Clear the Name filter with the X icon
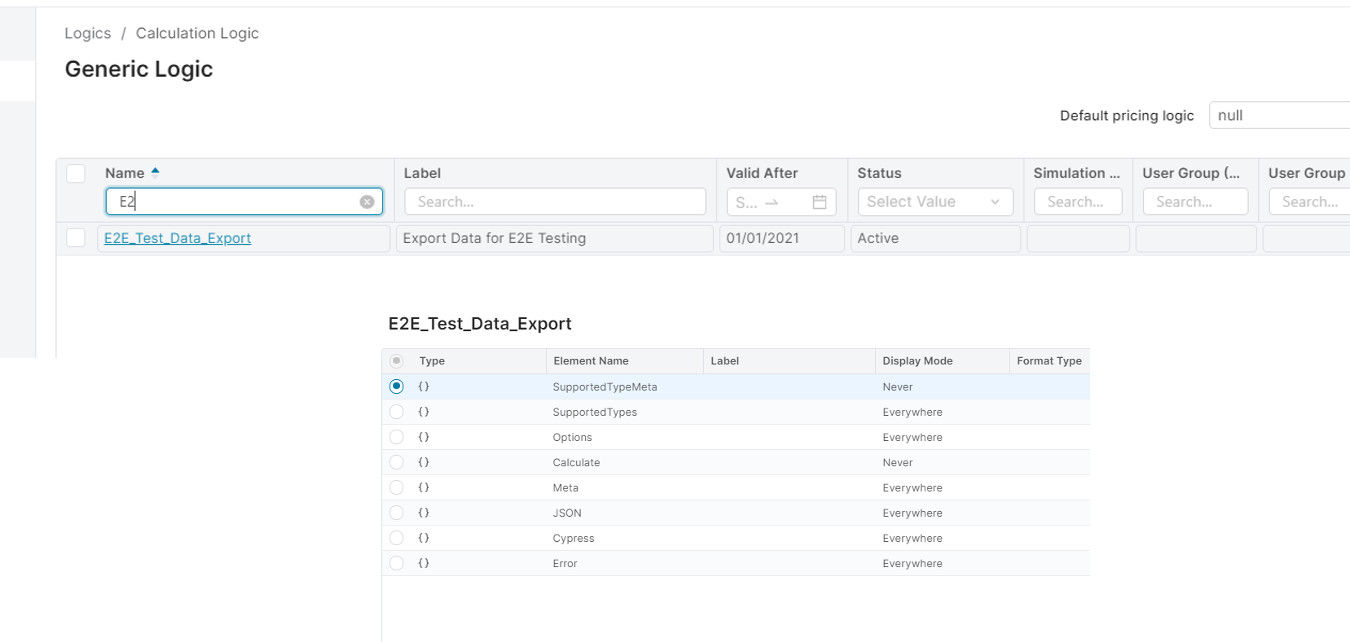This screenshot has width=1350, height=642. (367, 202)
